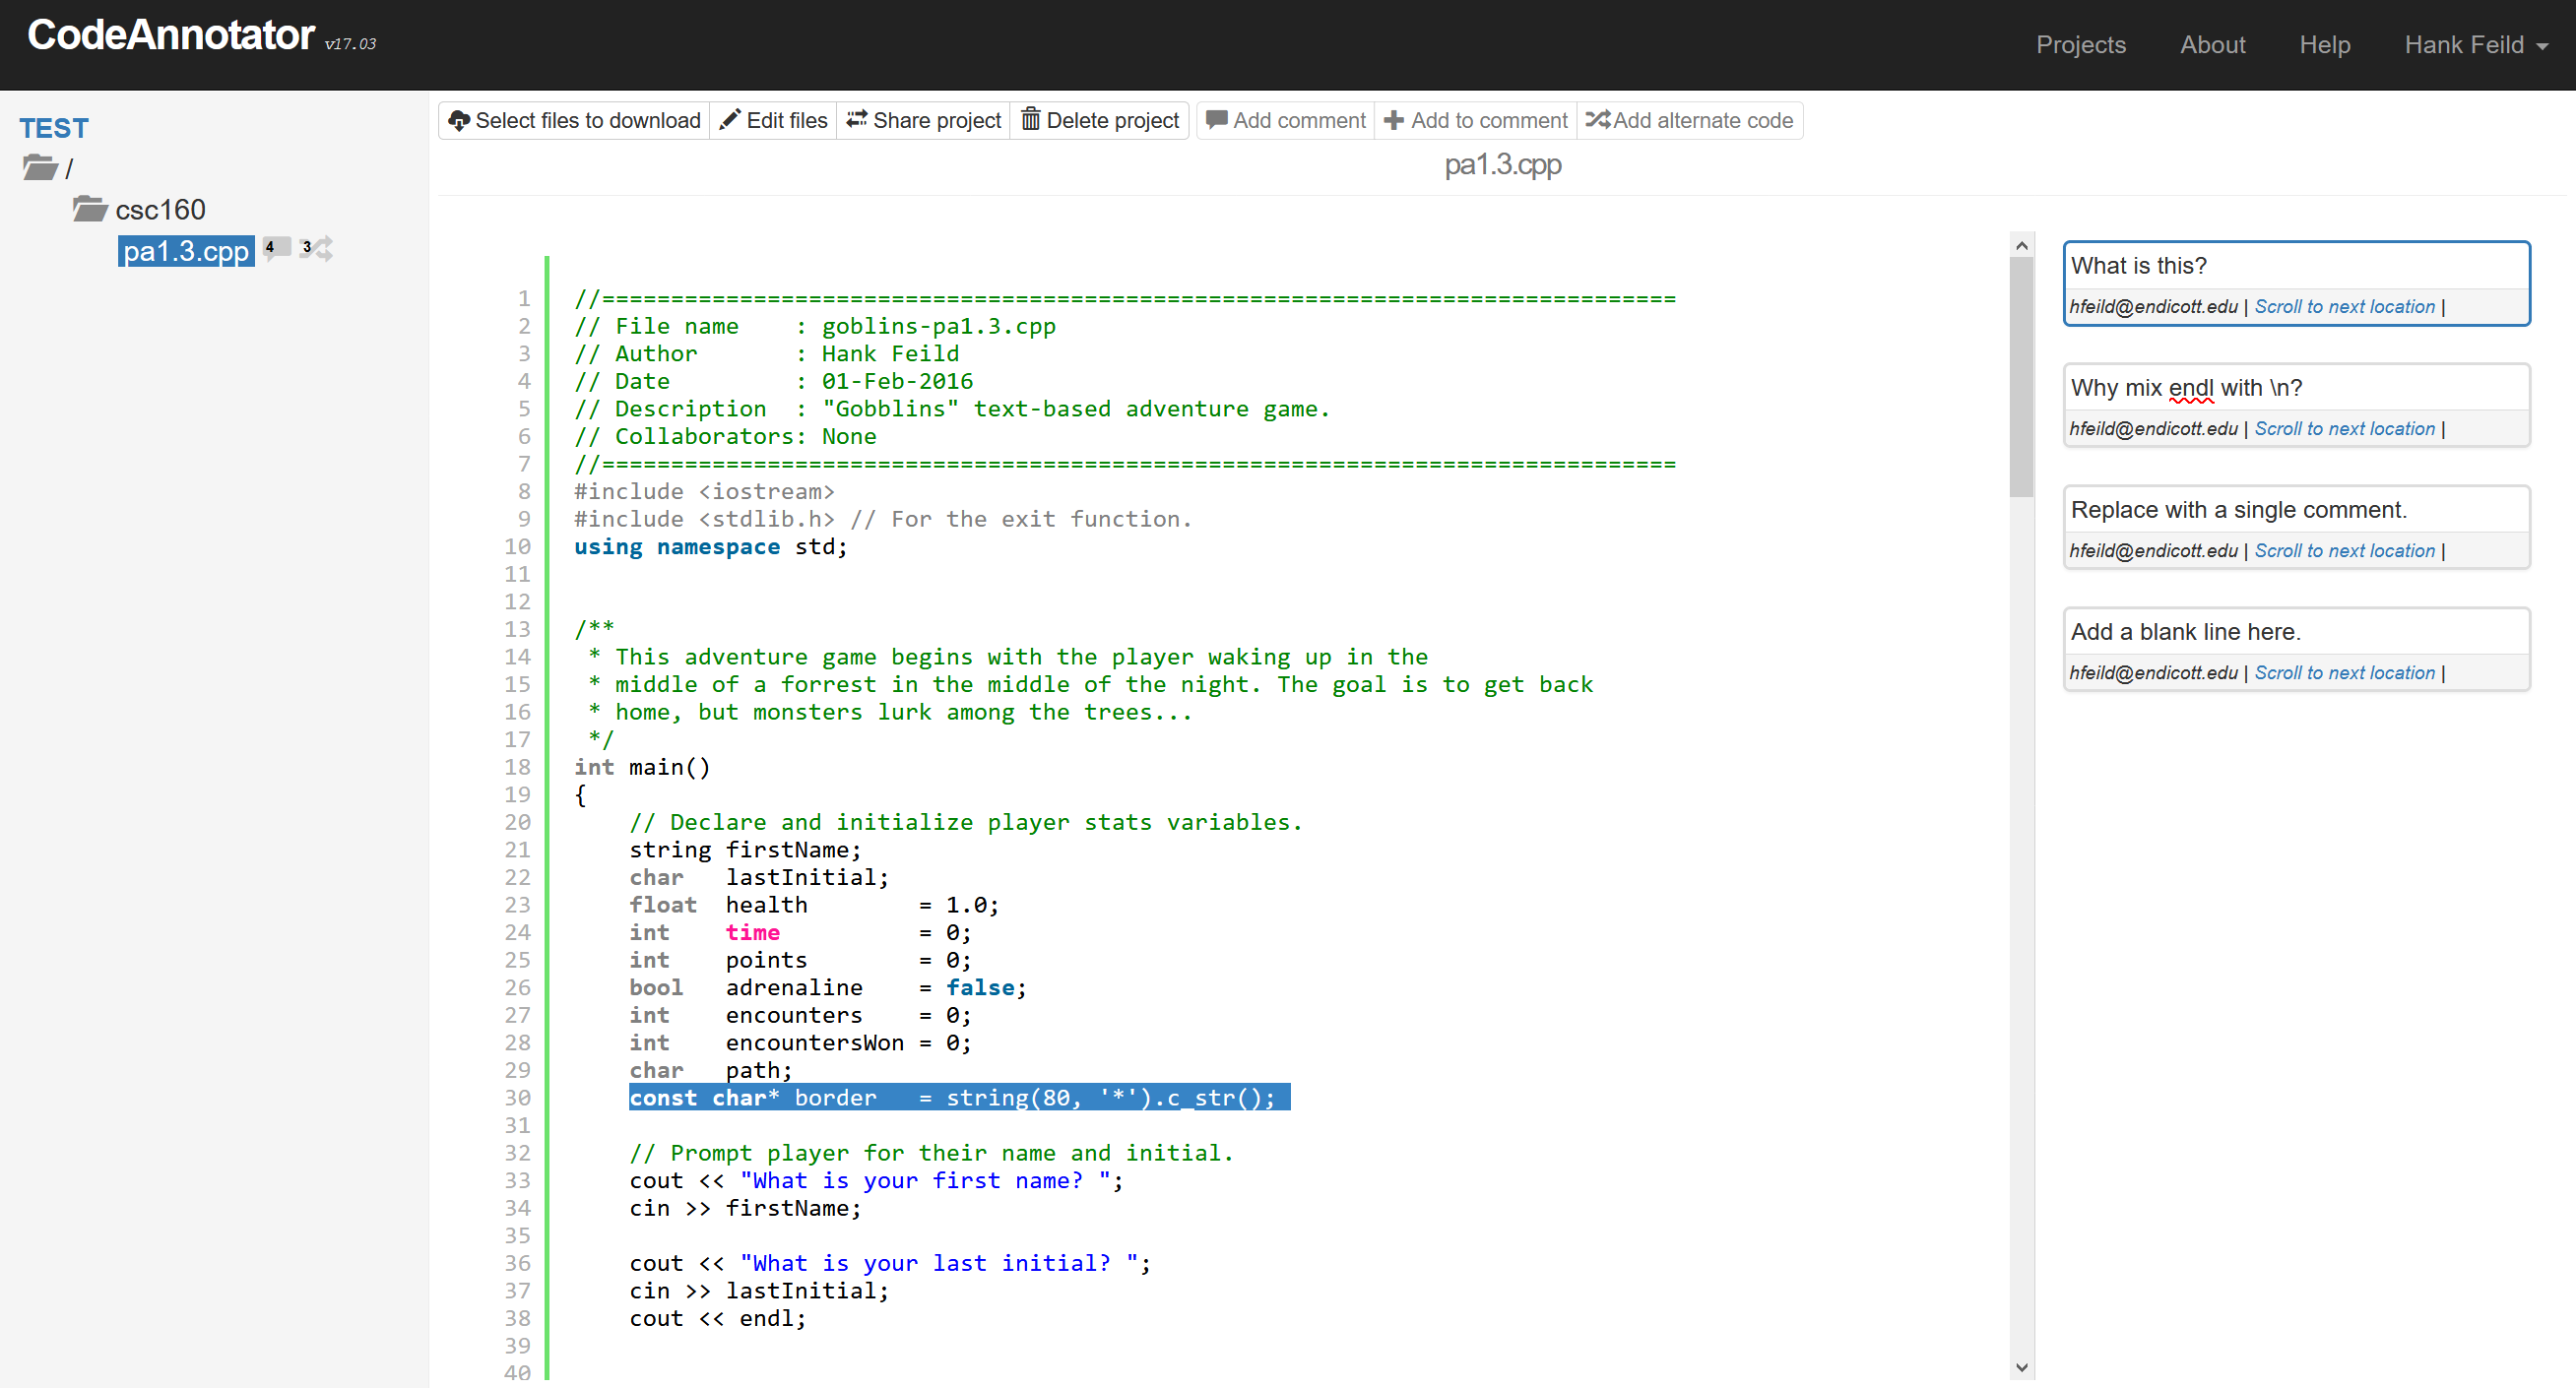Image resolution: width=2576 pixels, height=1388 pixels.
Task: Collapse the csc160 folder
Action: tap(90, 209)
